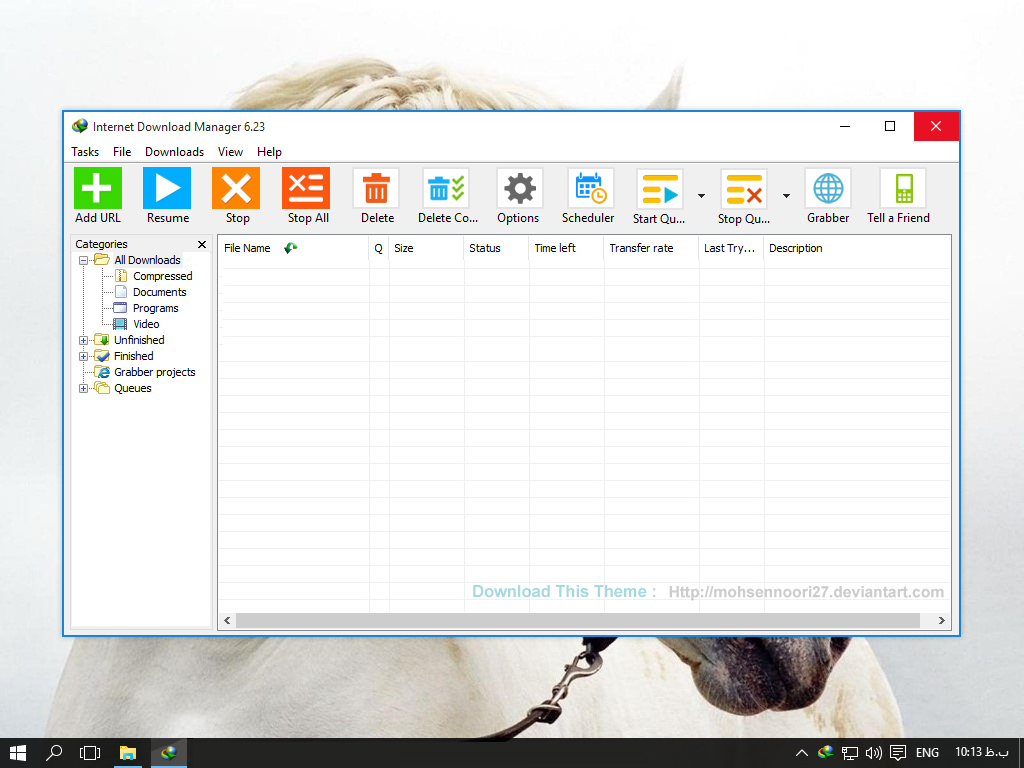Open the Help menu
This screenshot has height=768, width=1024.
[x=269, y=152]
